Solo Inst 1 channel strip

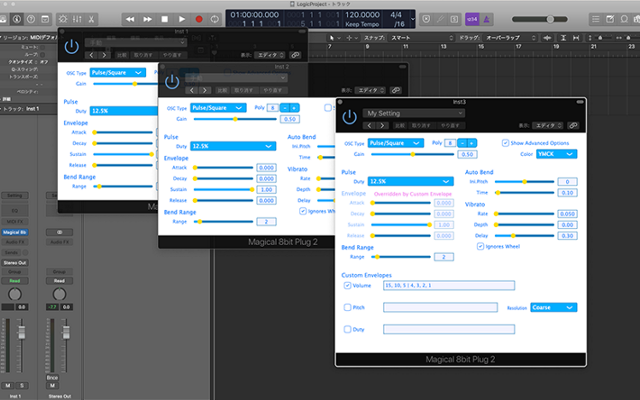coord(22,385)
